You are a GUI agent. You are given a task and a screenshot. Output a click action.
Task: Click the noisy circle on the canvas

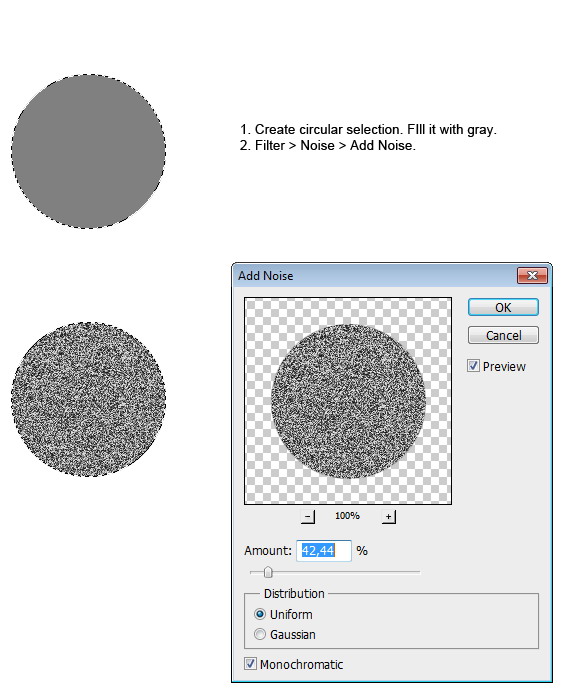89,399
